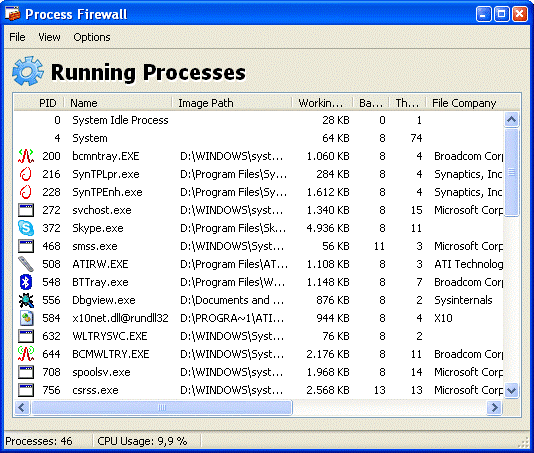This screenshot has width=534, height=453.
Task: Select the spoolsv.exe process row
Action: coord(260,372)
